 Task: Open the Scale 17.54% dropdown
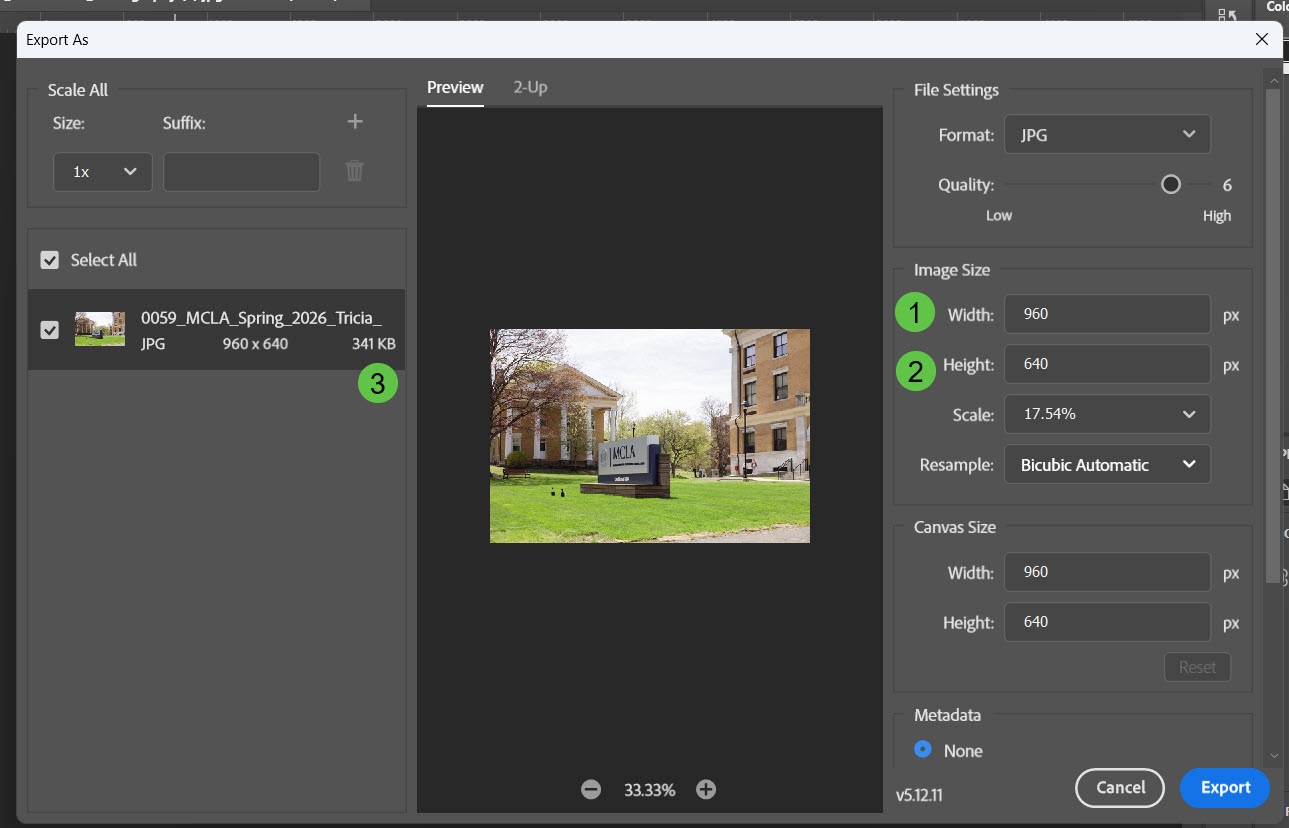pyautogui.click(x=1107, y=414)
